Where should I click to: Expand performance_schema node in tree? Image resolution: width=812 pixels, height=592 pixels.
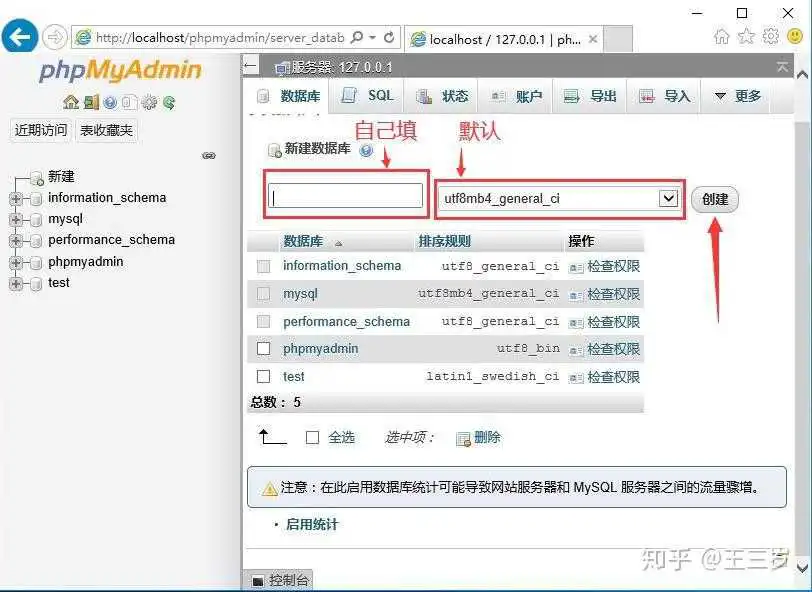pos(16,241)
